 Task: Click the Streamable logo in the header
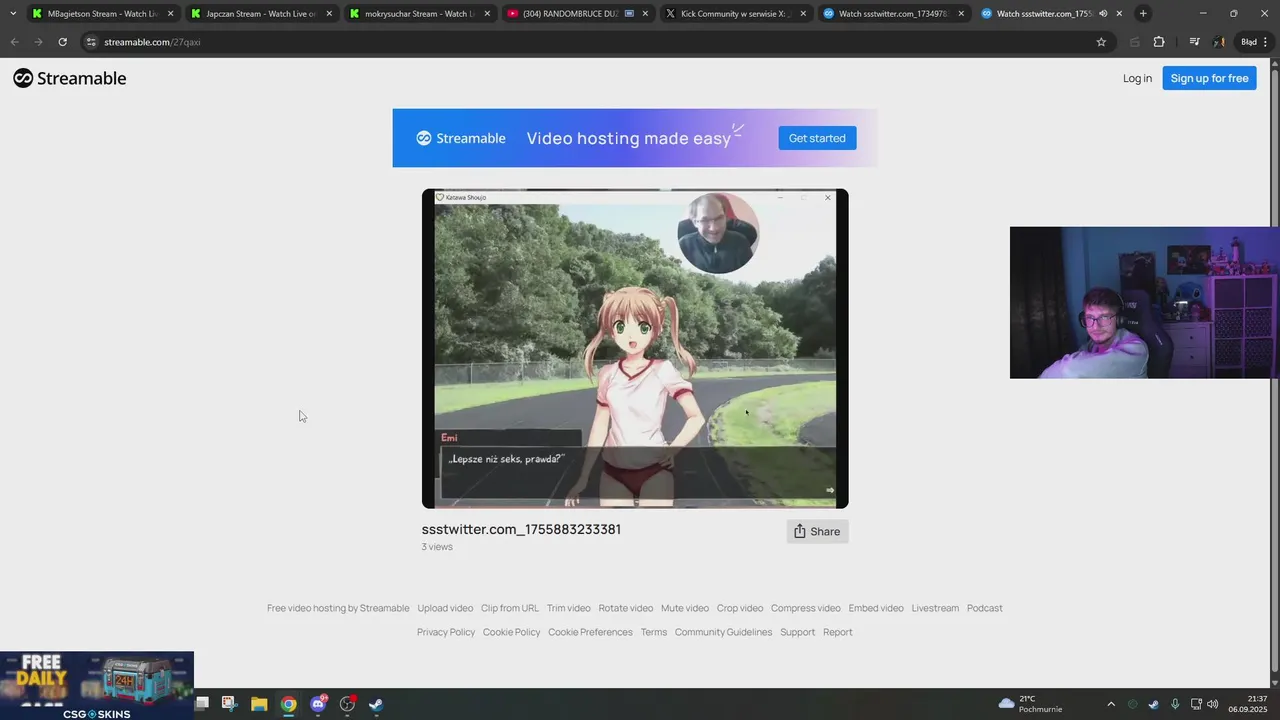tap(70, 78)
